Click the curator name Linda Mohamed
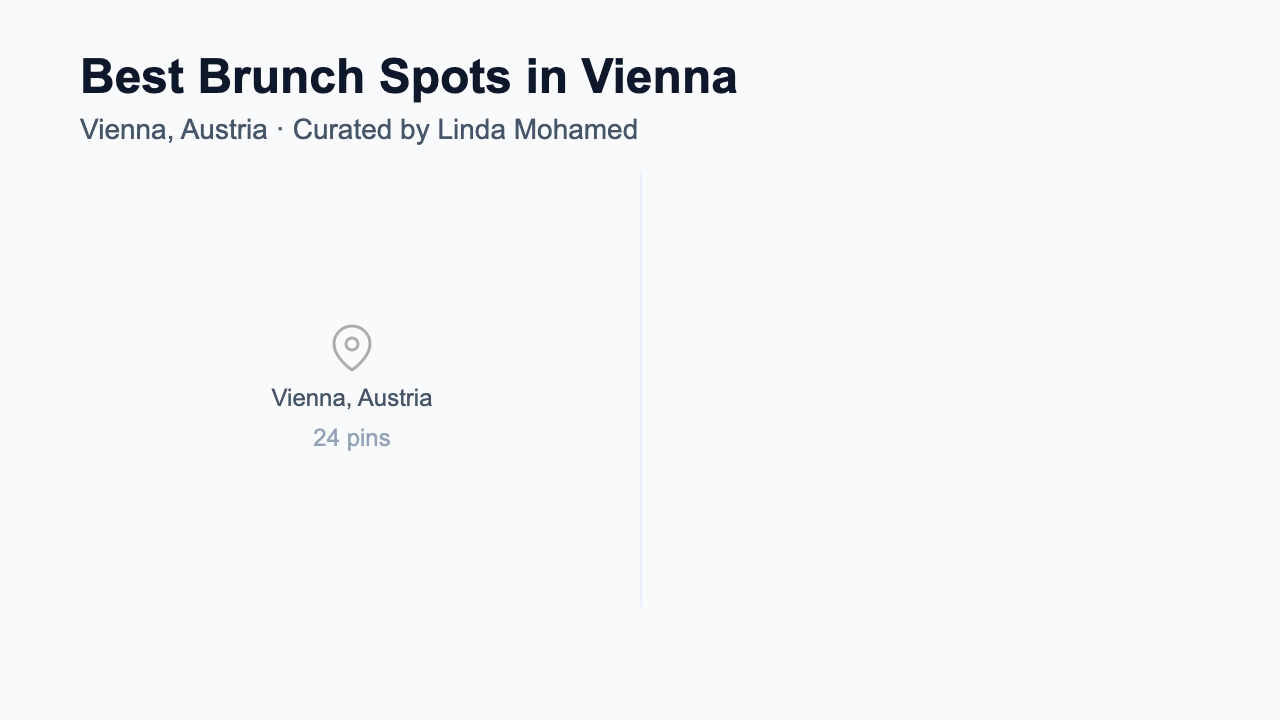The image size is (1280, 720). [537, 130]
